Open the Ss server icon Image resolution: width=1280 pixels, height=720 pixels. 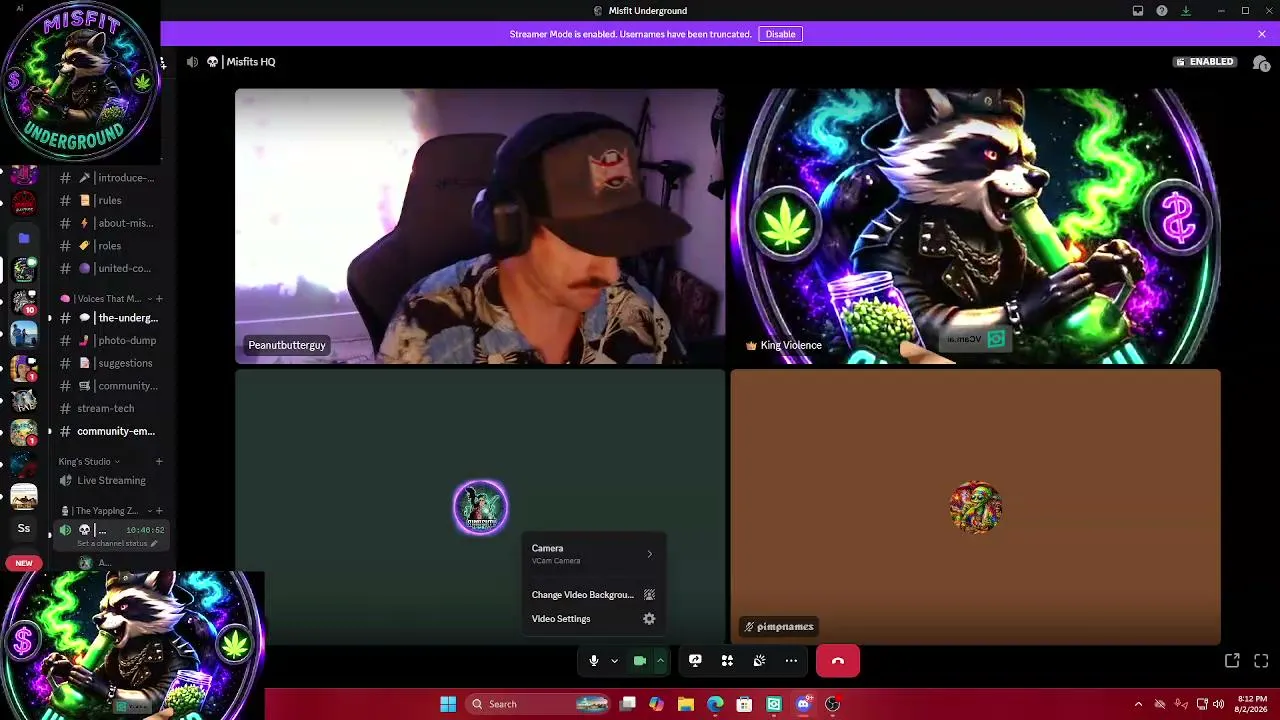click(24, 528)
